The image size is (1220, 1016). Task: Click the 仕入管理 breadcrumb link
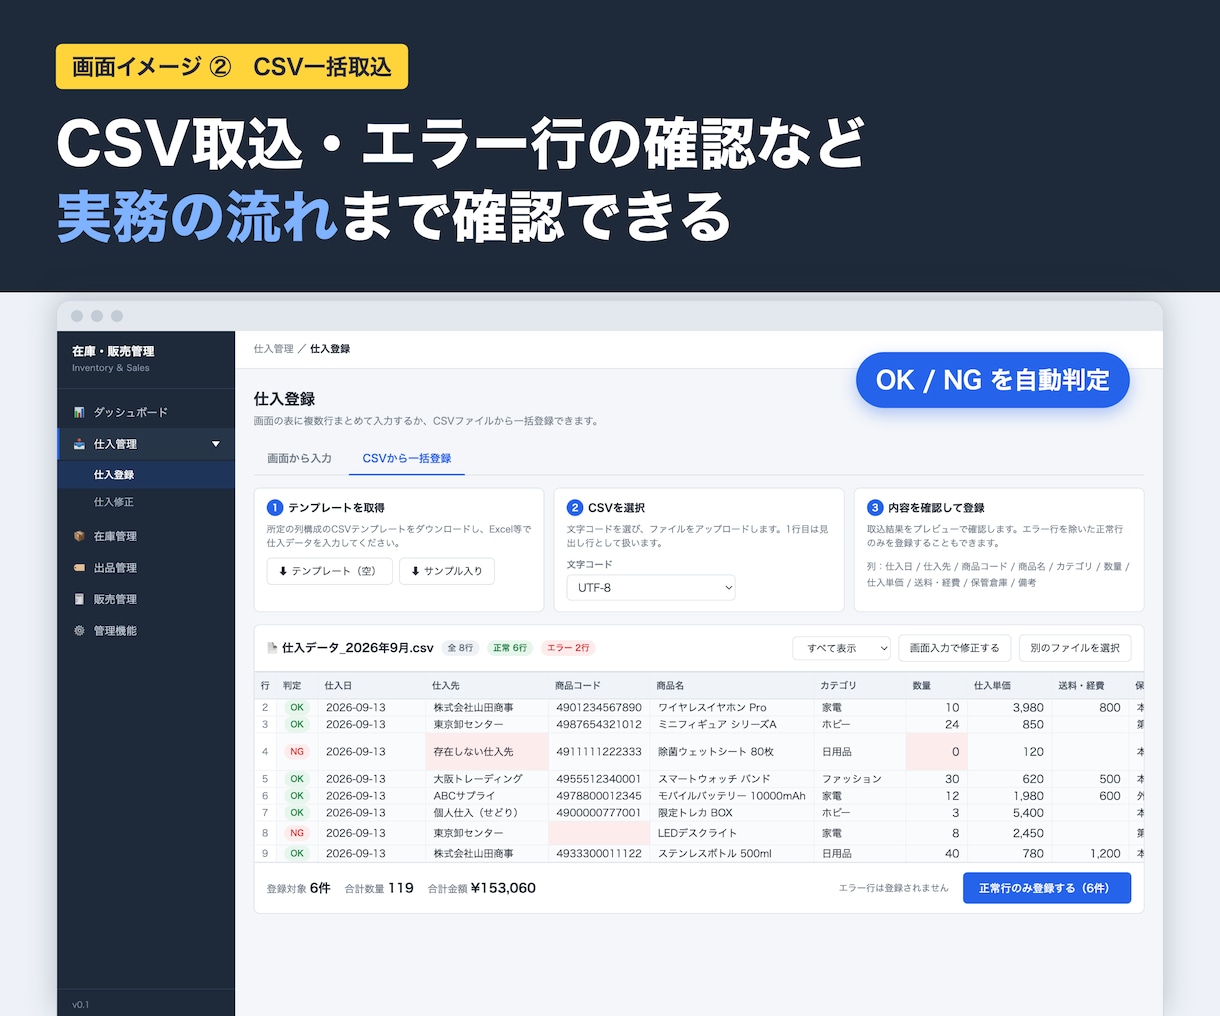(273, 349)
